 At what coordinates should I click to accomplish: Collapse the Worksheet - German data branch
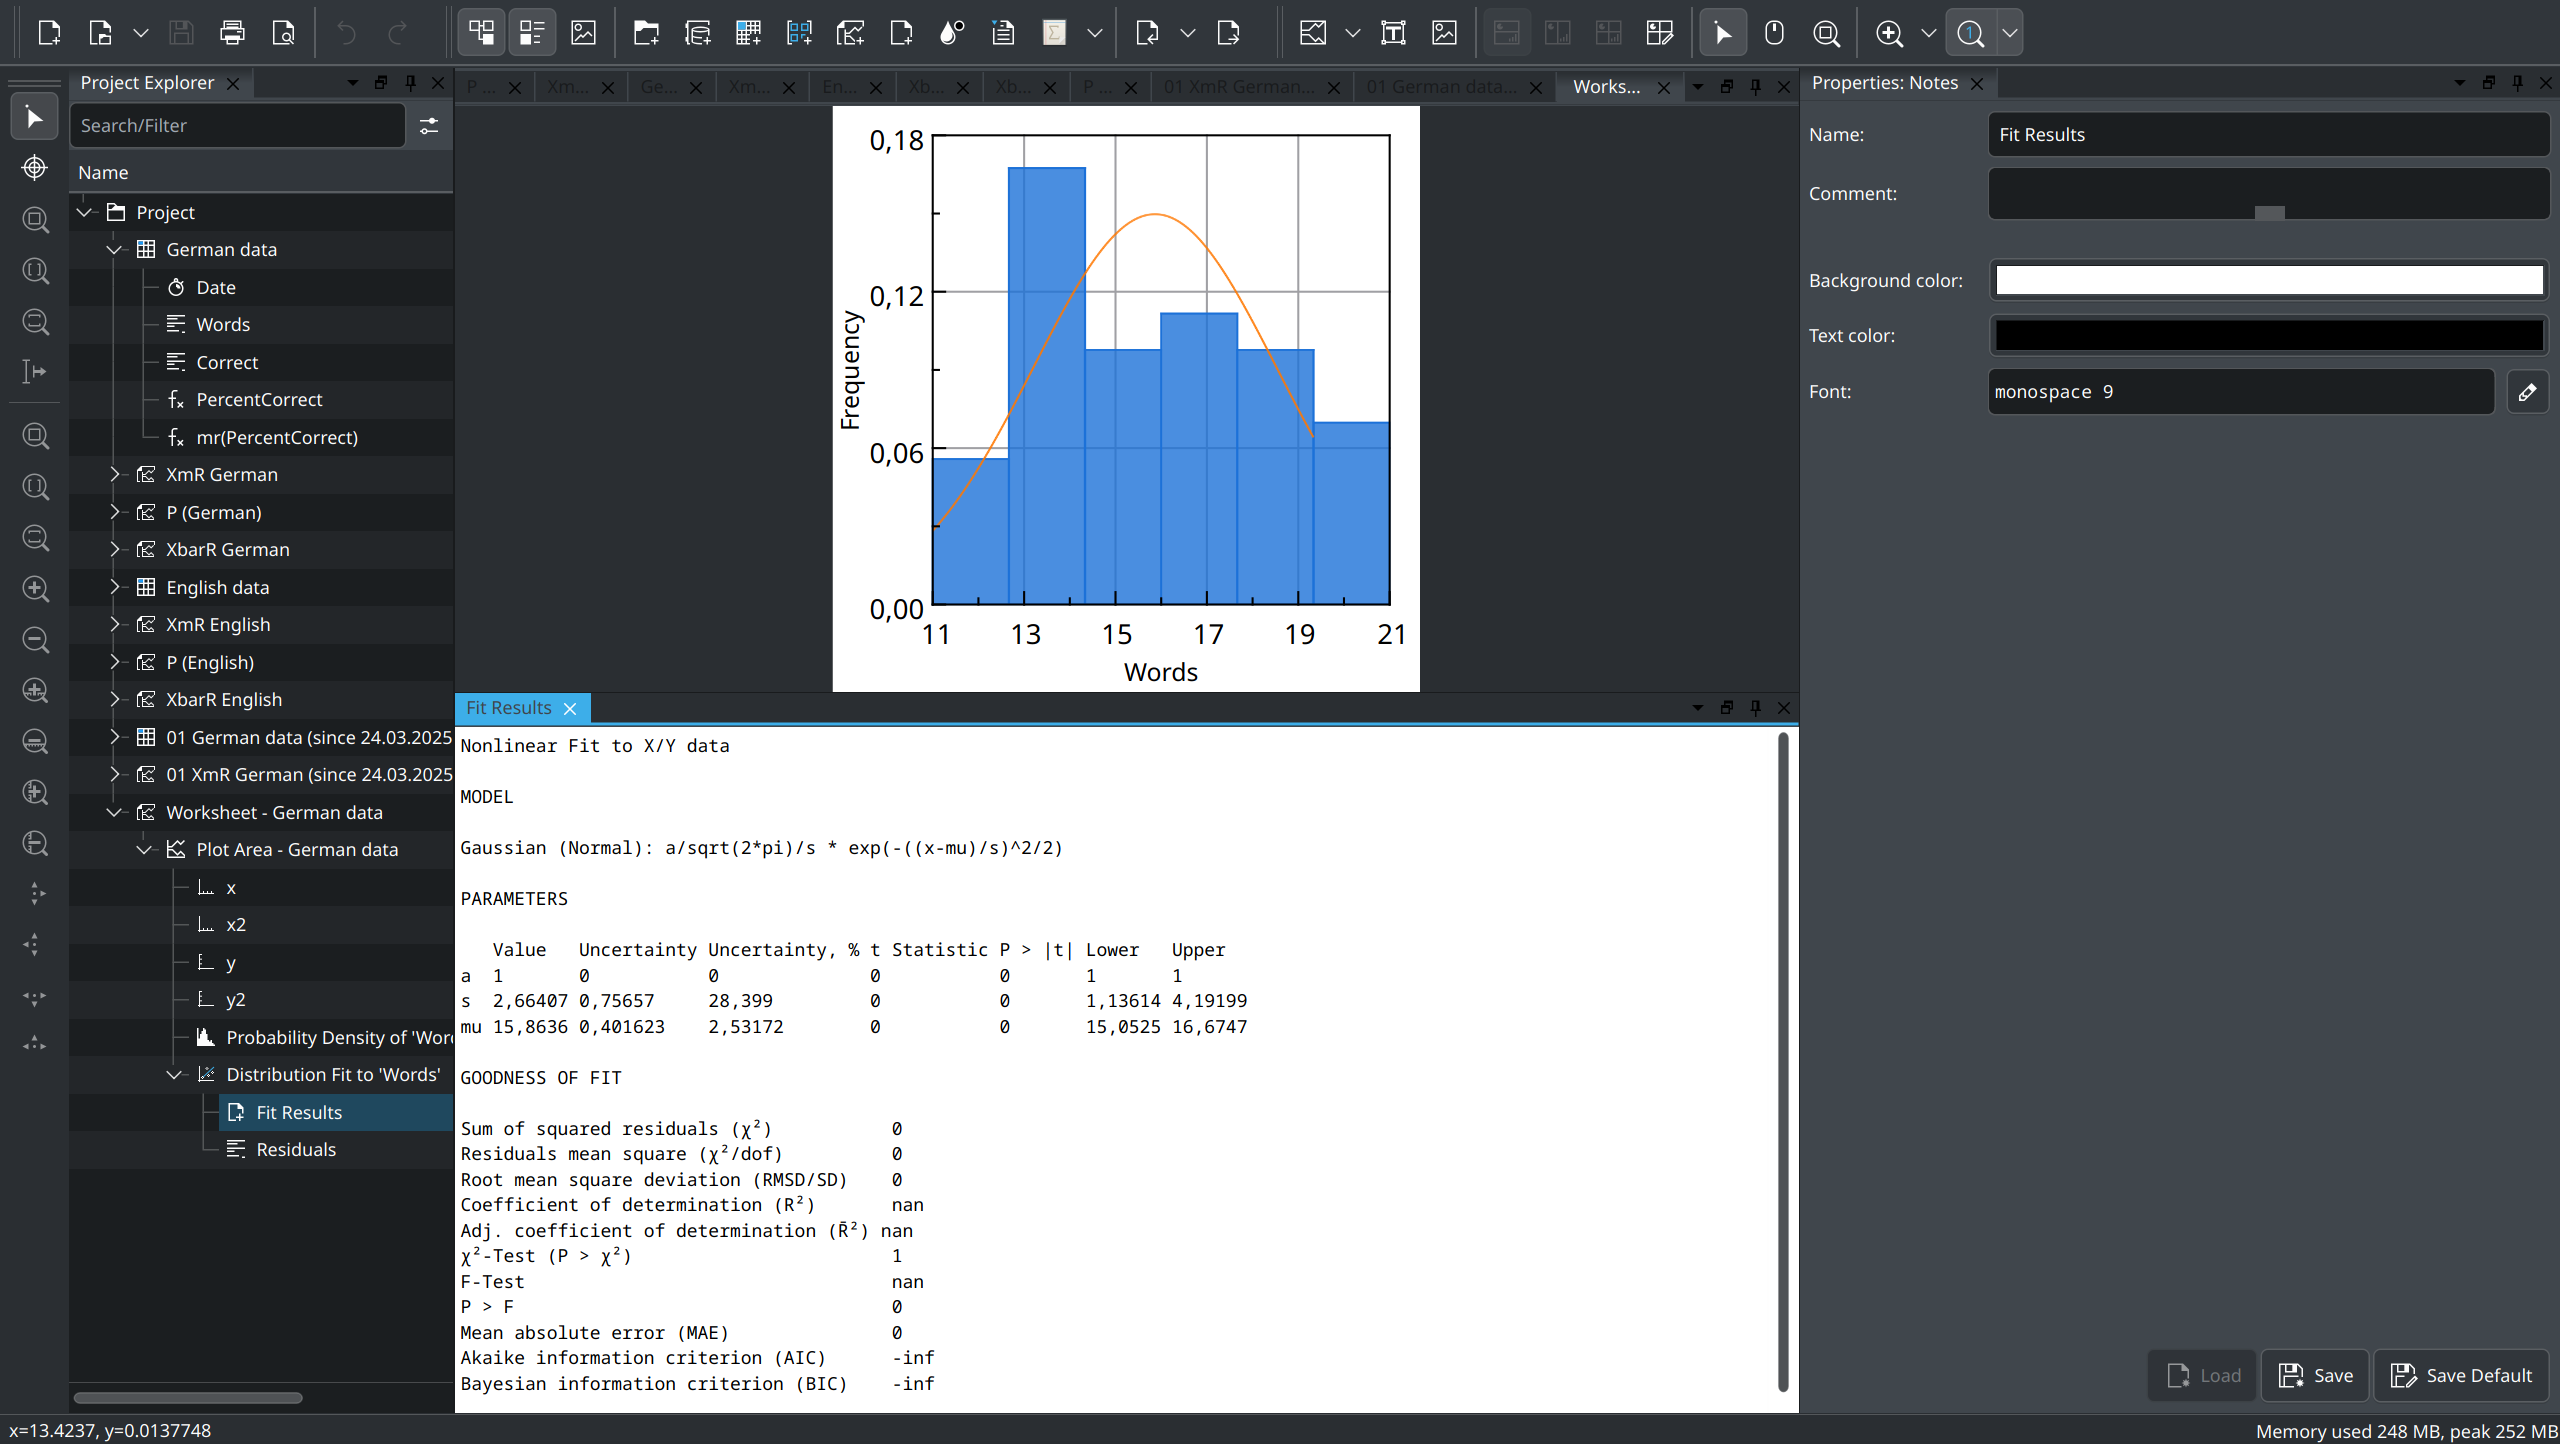point(113,812)
